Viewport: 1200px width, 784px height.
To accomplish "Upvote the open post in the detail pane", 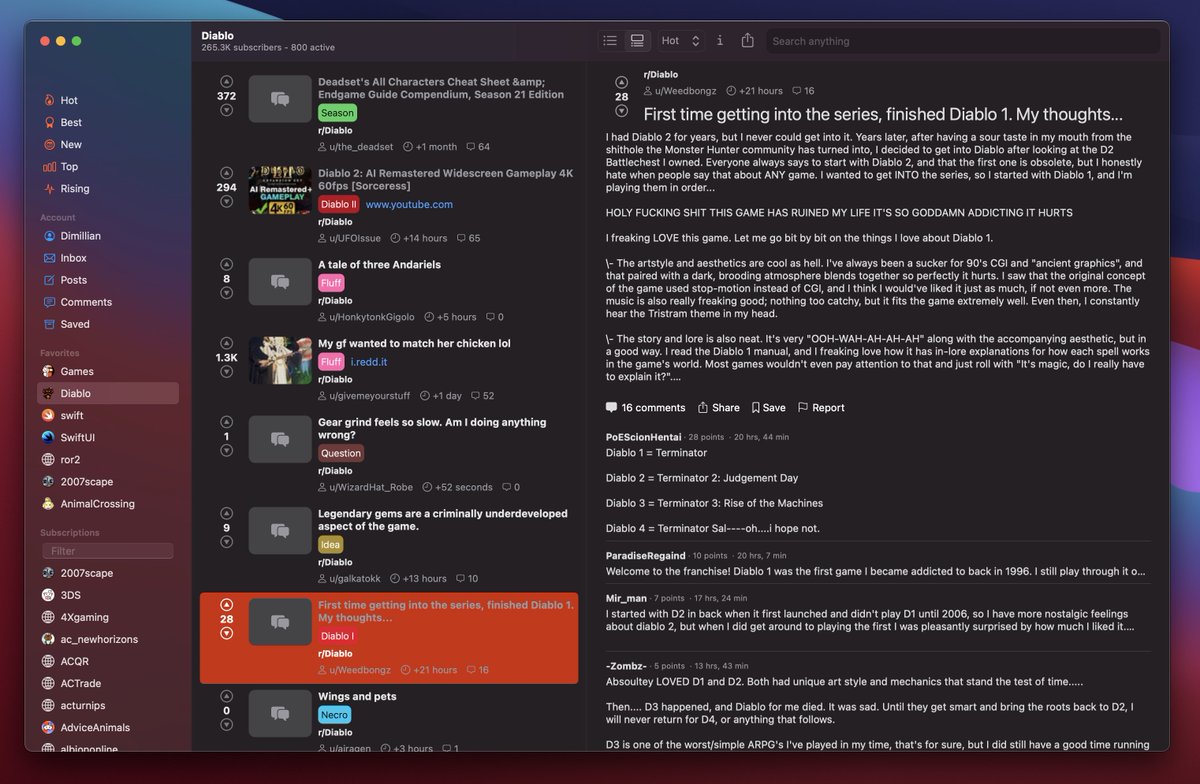I will (x=622, y=82).
